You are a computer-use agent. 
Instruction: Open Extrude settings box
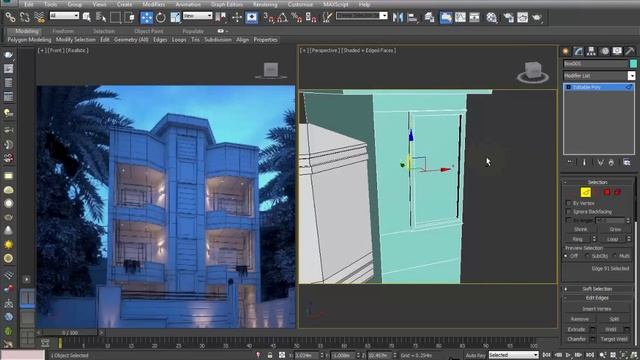pos(593,329)
